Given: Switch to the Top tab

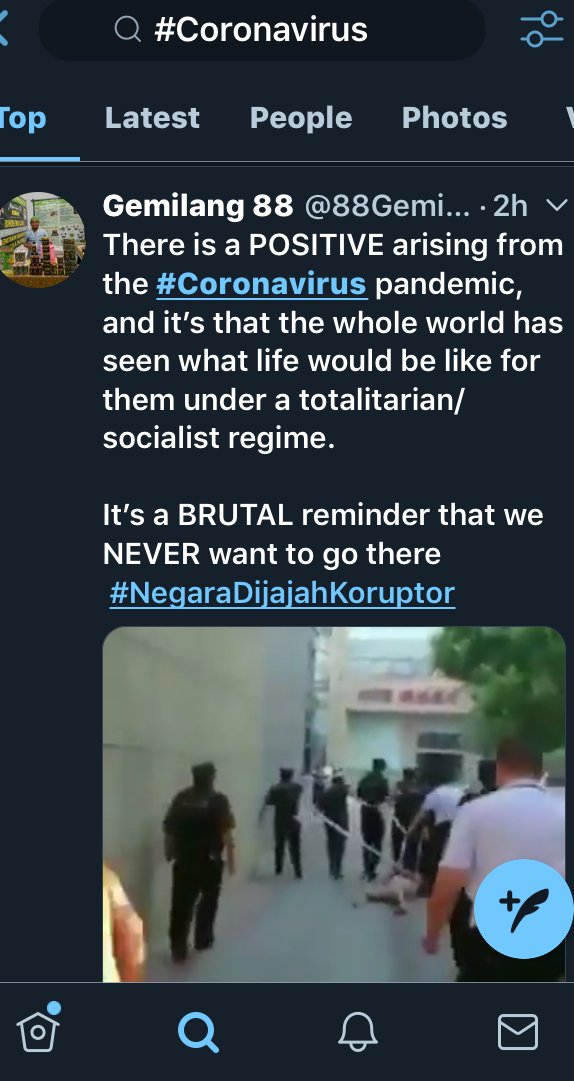Looking at the screenshot, I should pyautogui.click(x=23, y=118).
